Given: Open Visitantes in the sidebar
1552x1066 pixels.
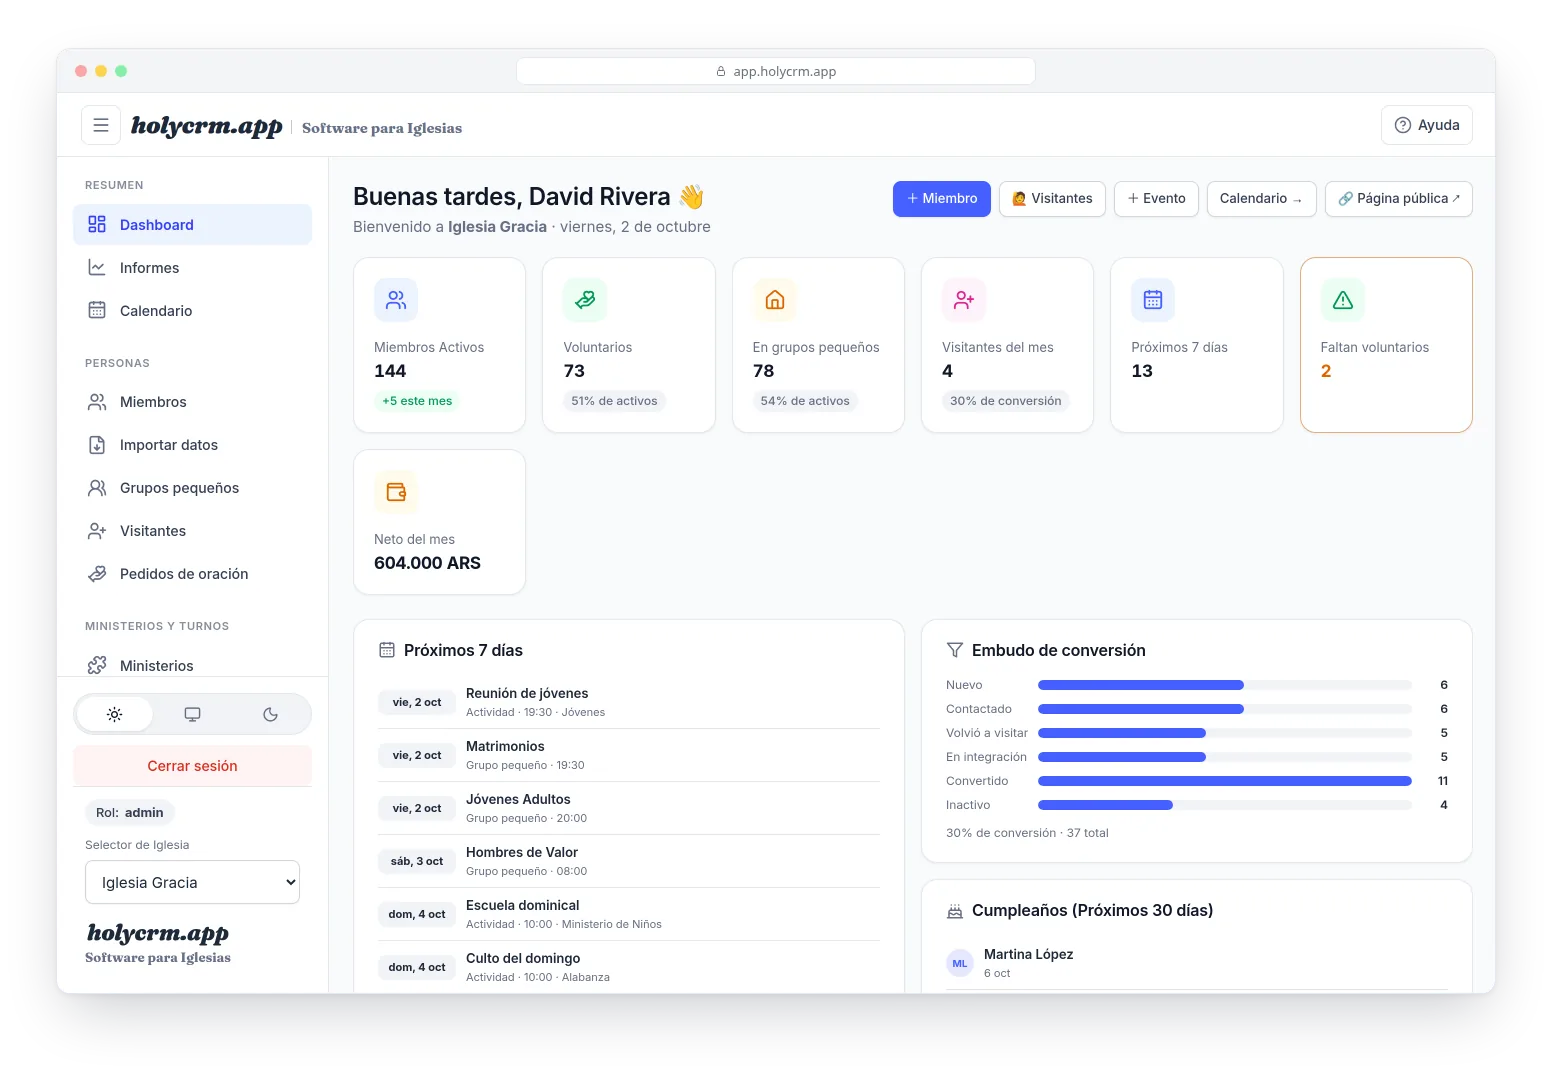Looking at the screenshot, I should point(193,531).
